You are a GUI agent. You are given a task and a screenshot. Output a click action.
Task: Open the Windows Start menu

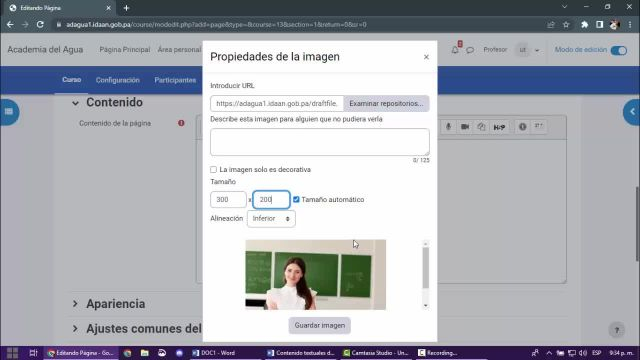[x=12, y=353]
